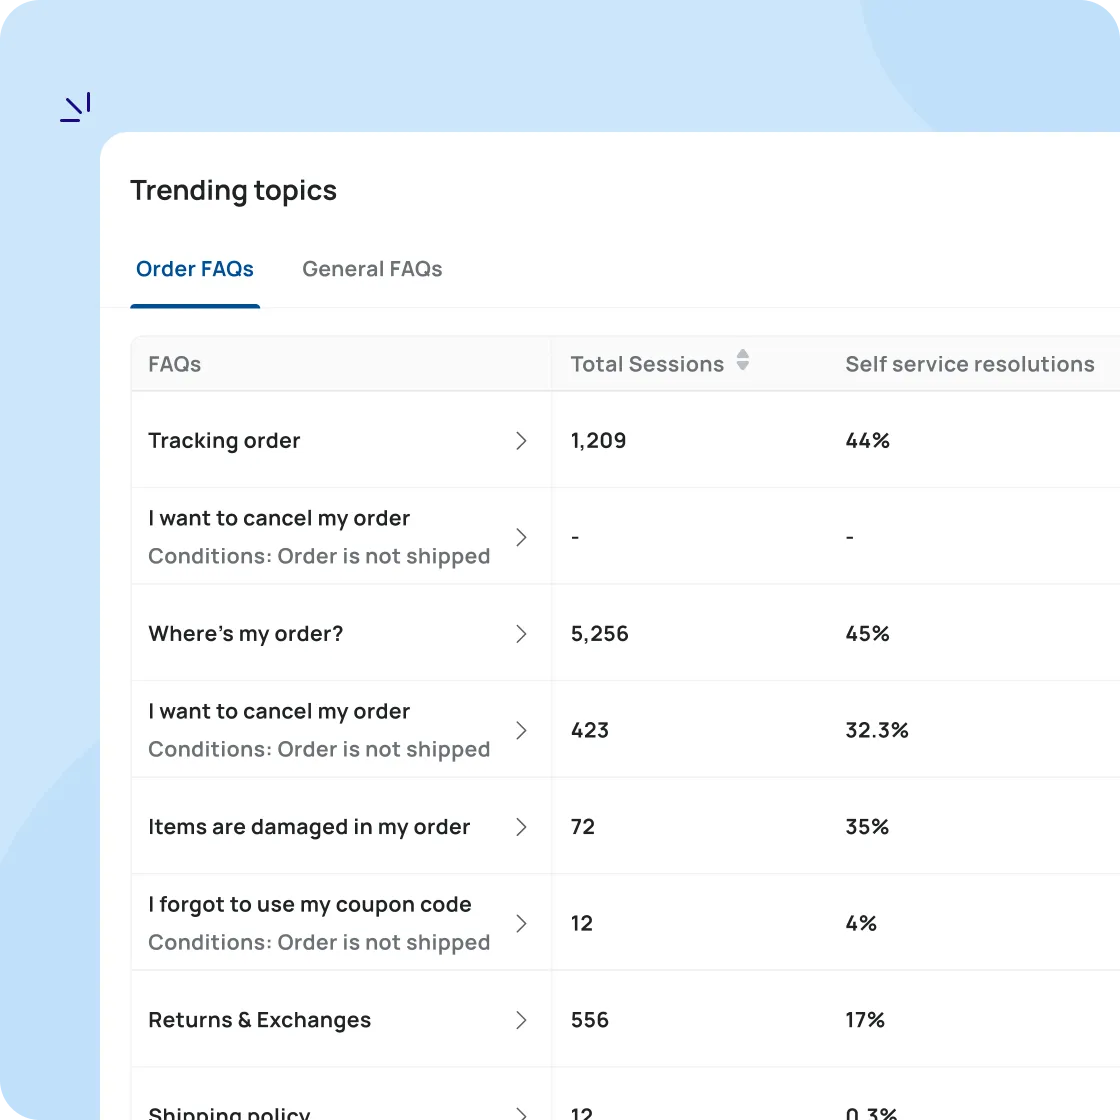Select the arrow icon beside Returns & Exchanges
Viewport: 1120px width, 1120px height.
(x=521, y=1019)
